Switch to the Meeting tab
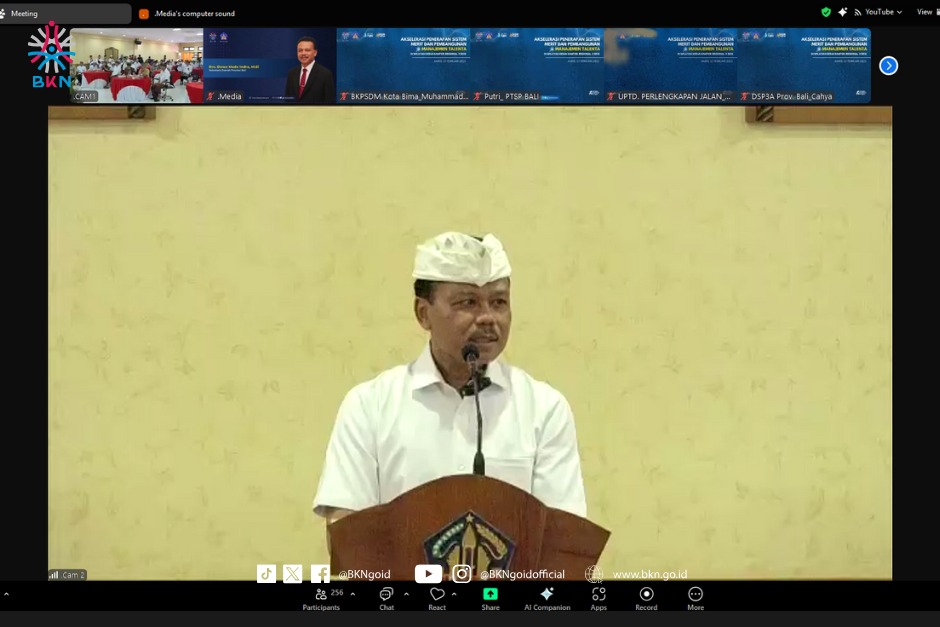Viewport: 940px width, 627px height. tap(66, 14)
